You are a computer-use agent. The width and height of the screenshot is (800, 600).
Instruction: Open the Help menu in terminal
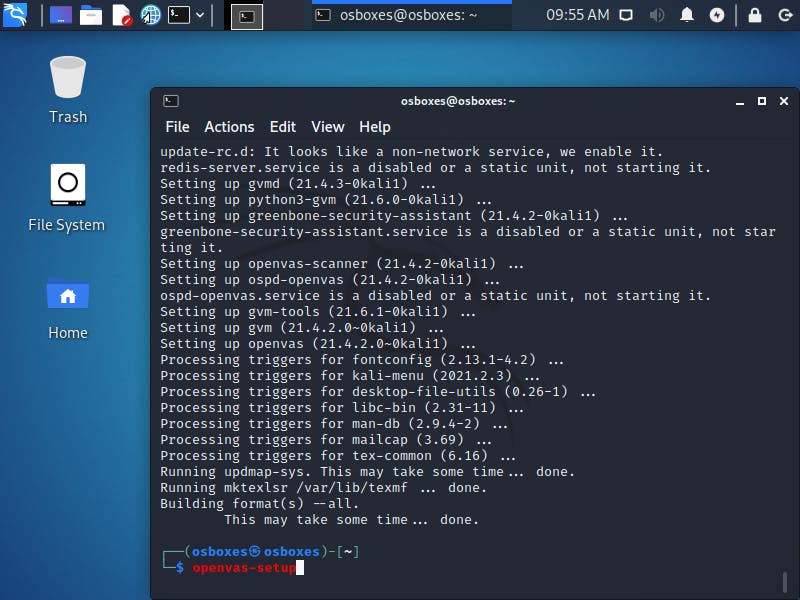click(x=374, y=127)
